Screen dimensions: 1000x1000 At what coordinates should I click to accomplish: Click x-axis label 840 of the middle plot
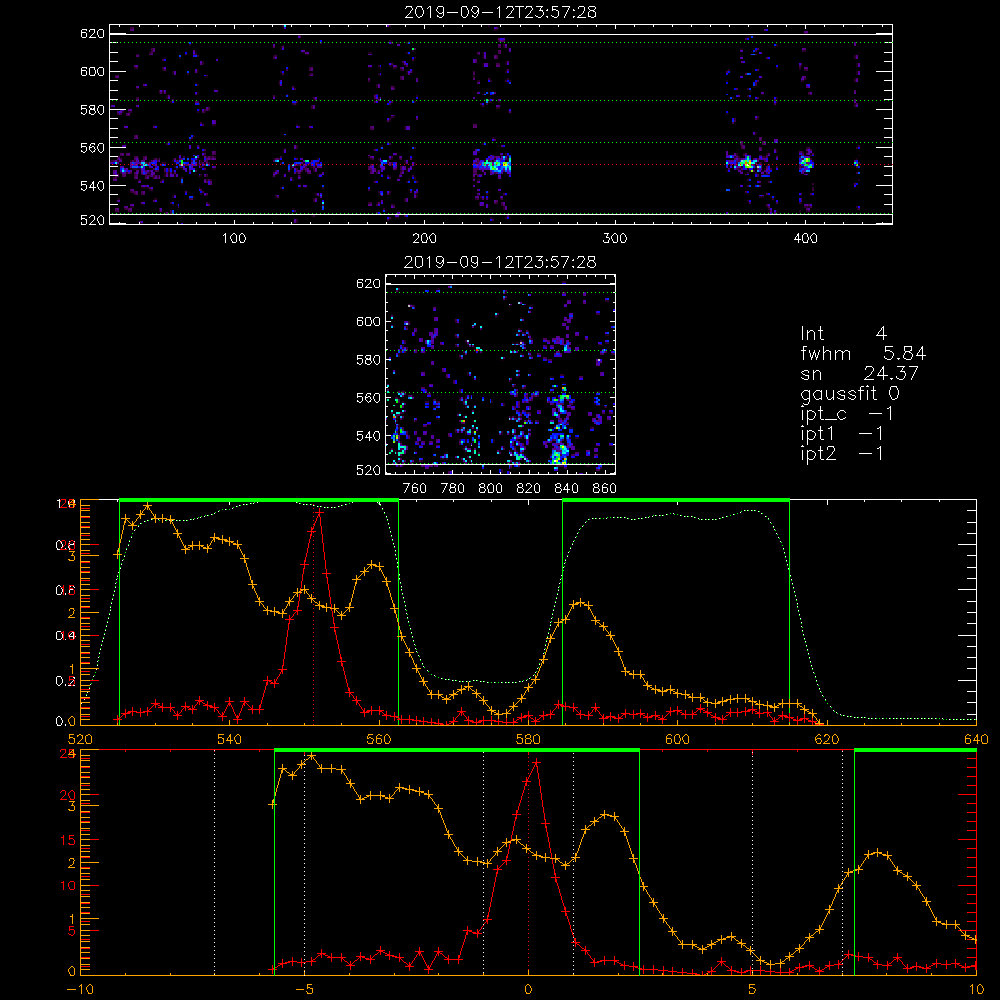point(566,489)
